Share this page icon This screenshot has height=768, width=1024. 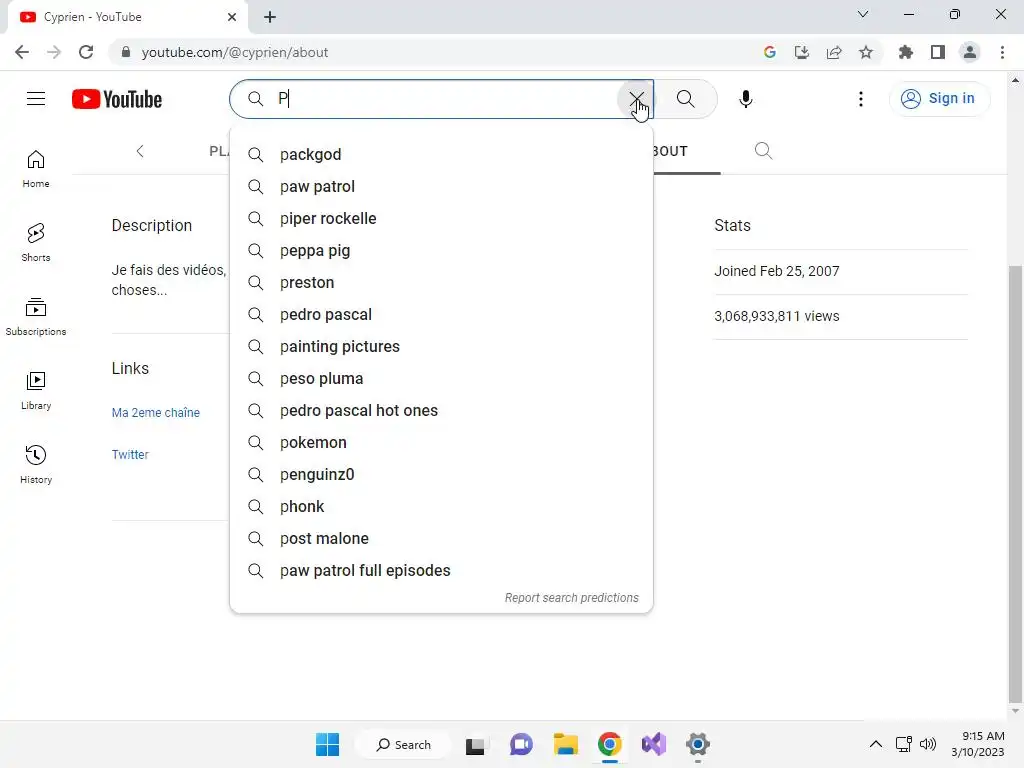tap(833, 52)
